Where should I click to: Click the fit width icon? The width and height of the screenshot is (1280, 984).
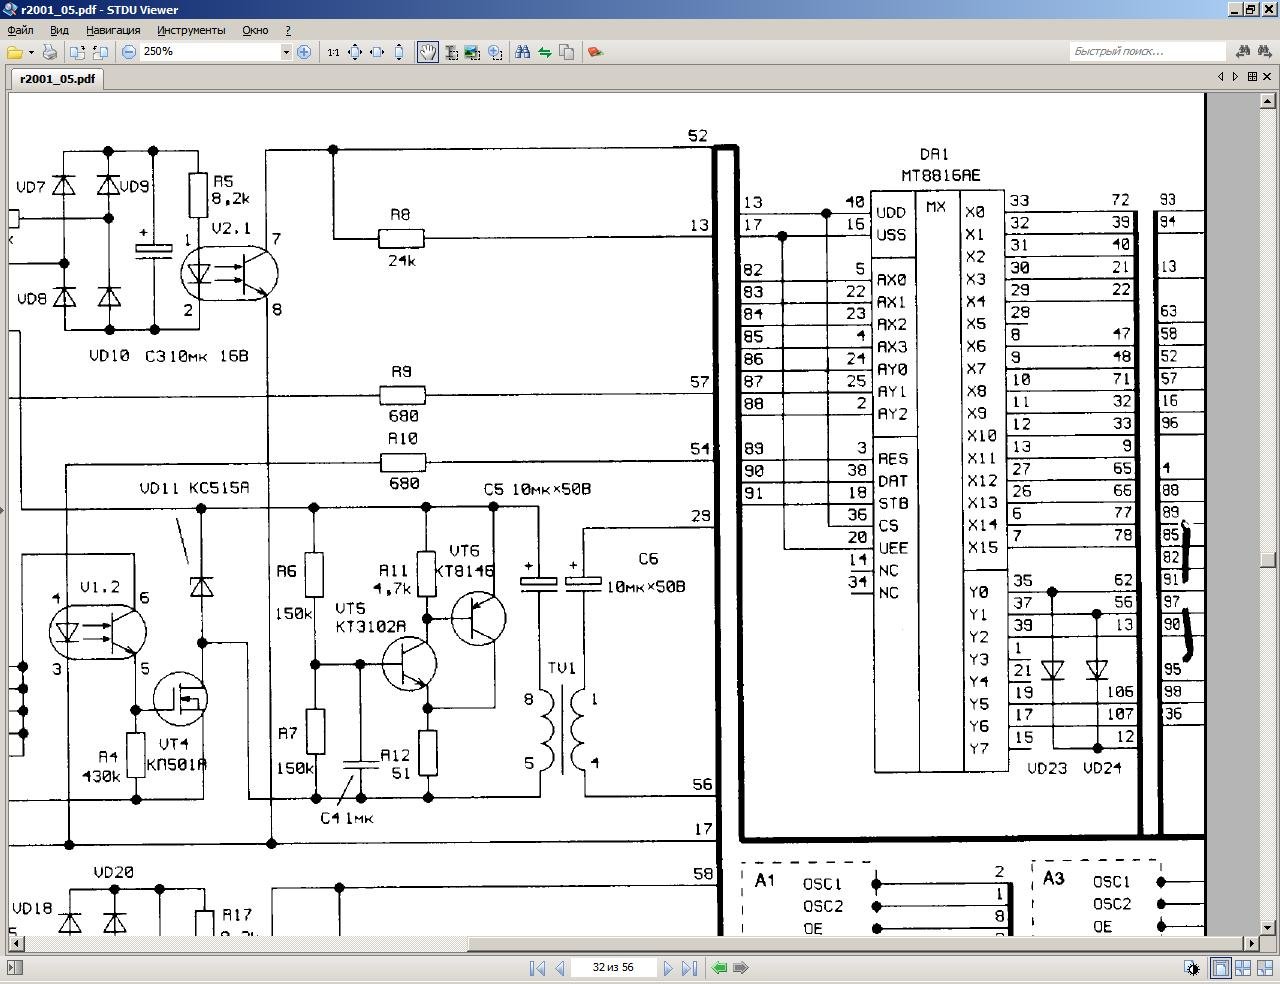377,52
